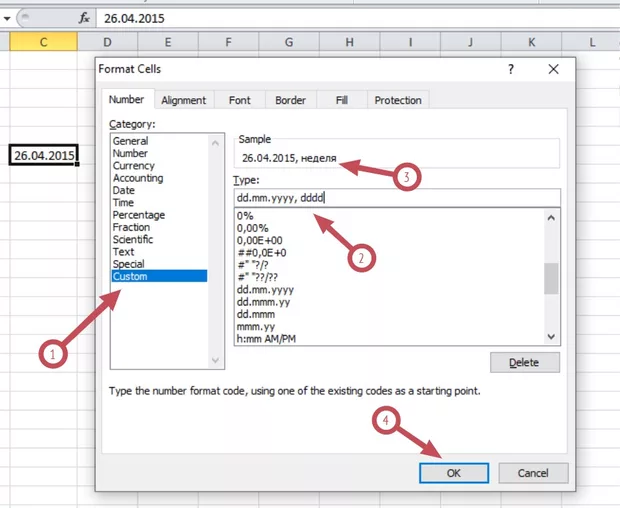Open the Border tab
Screen dimensions: 620x508
[x=290, y=100]
